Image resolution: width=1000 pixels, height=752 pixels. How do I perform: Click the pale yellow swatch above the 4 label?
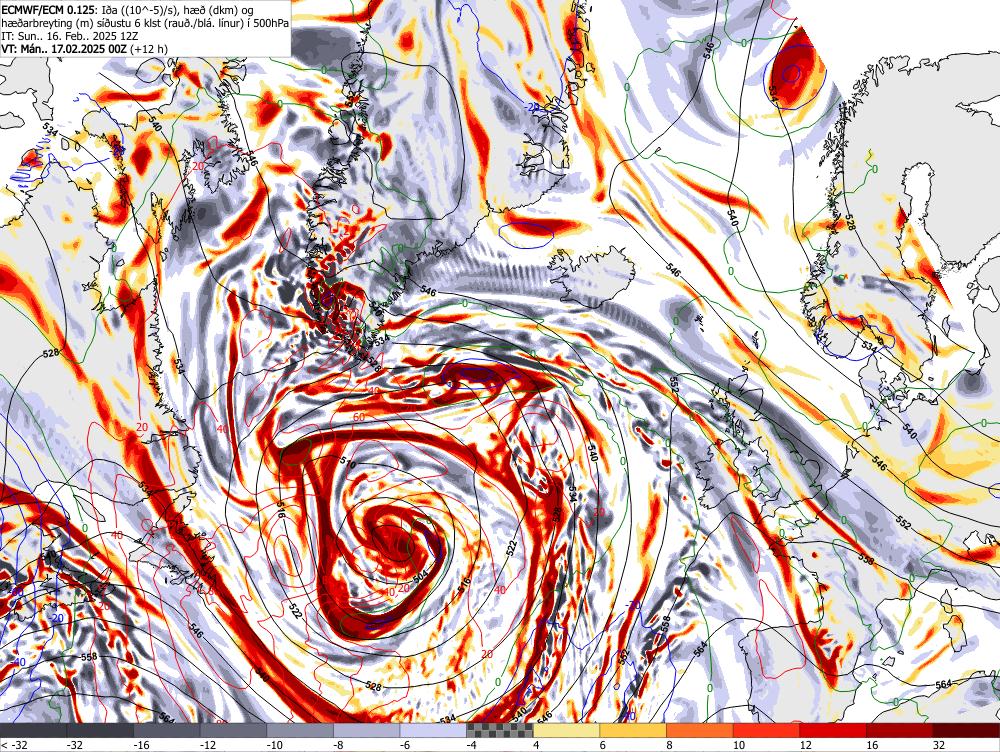point(566,730)
